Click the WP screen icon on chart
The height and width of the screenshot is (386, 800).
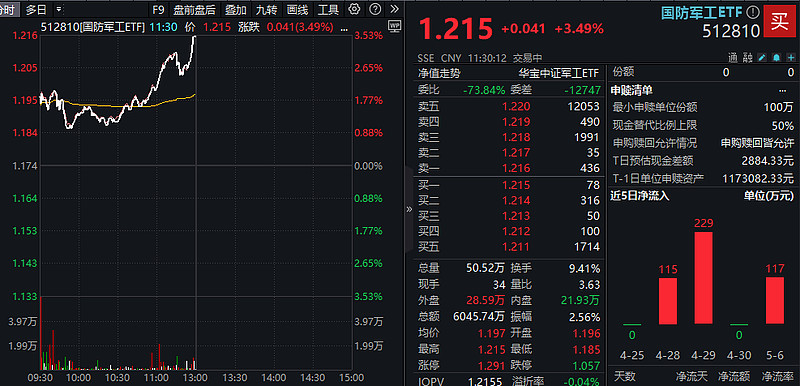coord(394,25)
